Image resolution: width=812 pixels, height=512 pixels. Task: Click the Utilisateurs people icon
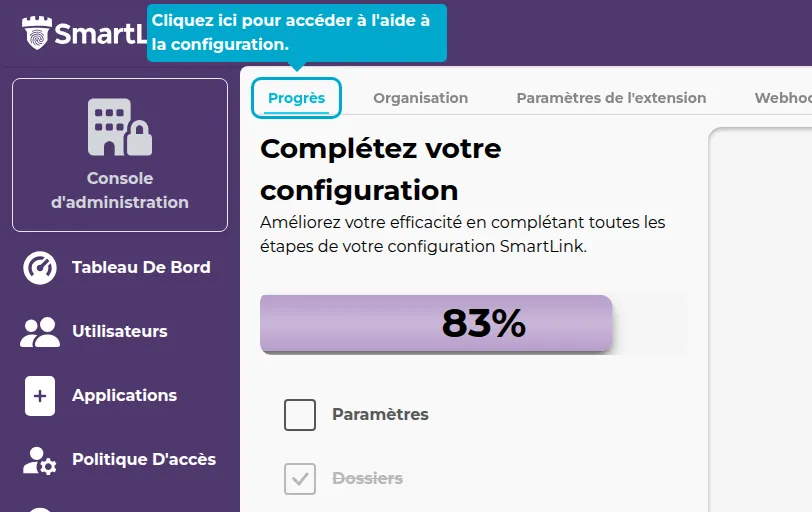pyautogui.click(x=40, y=332)
